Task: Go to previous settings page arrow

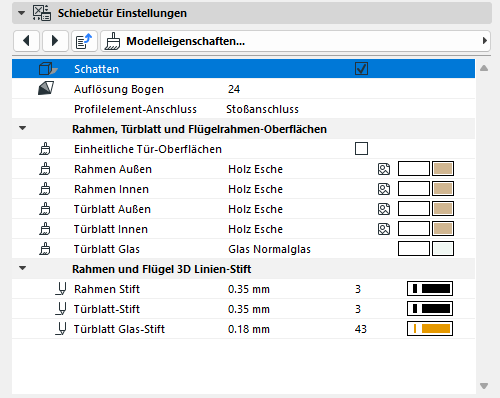Action: pos(27,41)
